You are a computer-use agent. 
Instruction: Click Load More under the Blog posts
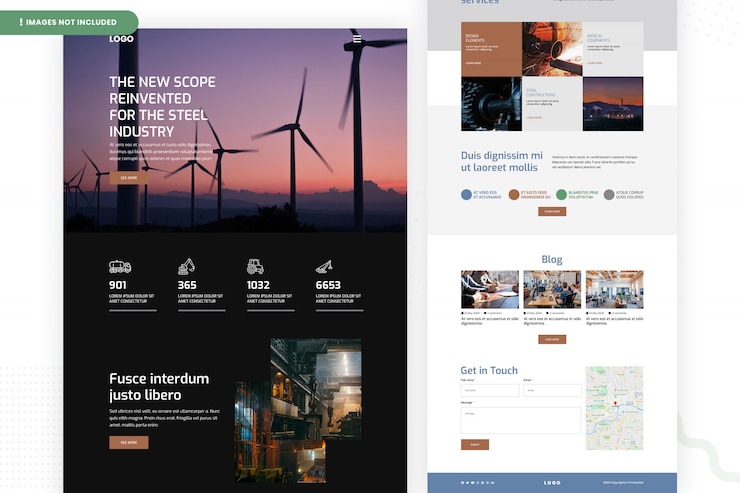[552, 339]
